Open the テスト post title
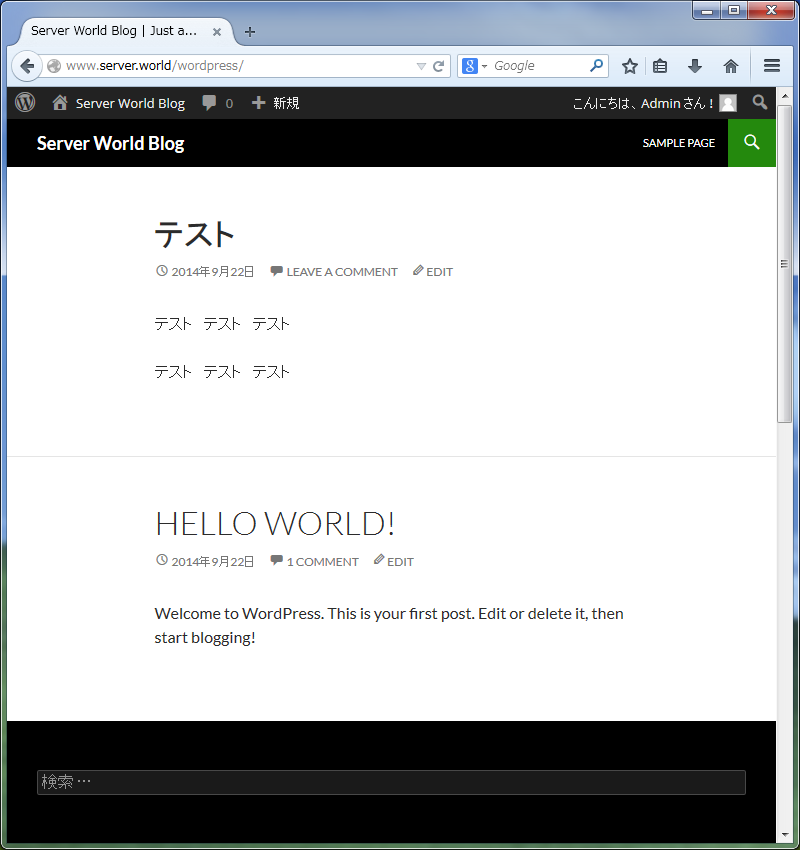The height and width of the screenshot is (850, 800). tap(194, 234)
